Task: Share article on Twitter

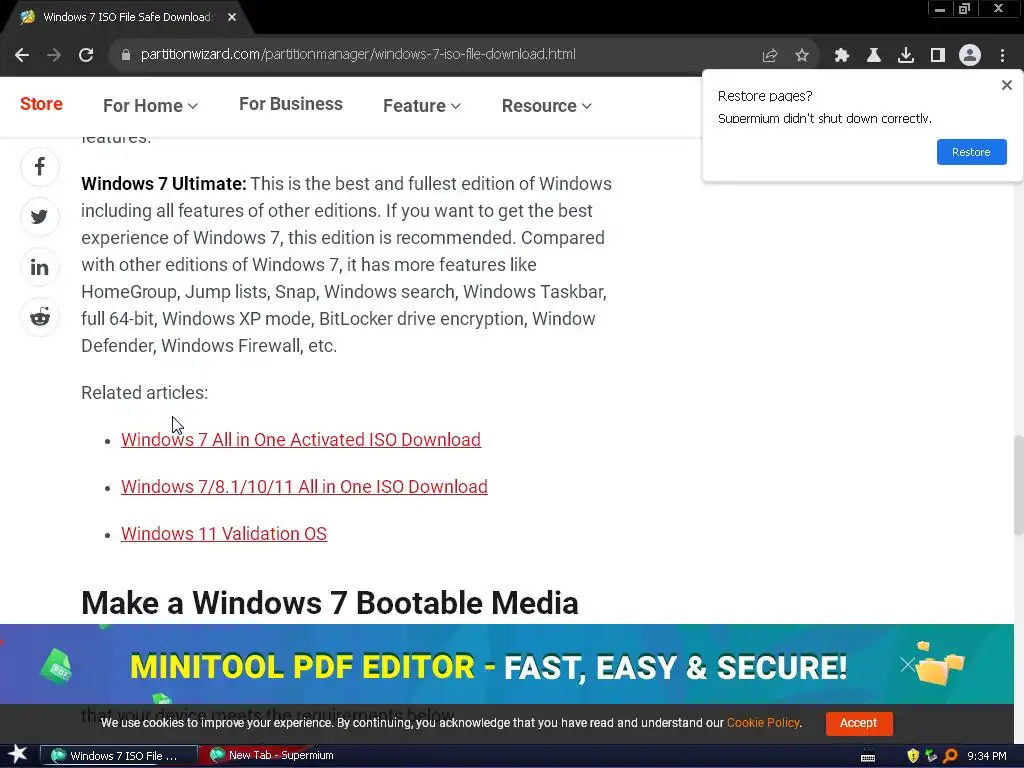Action: [x=40, y=217]
